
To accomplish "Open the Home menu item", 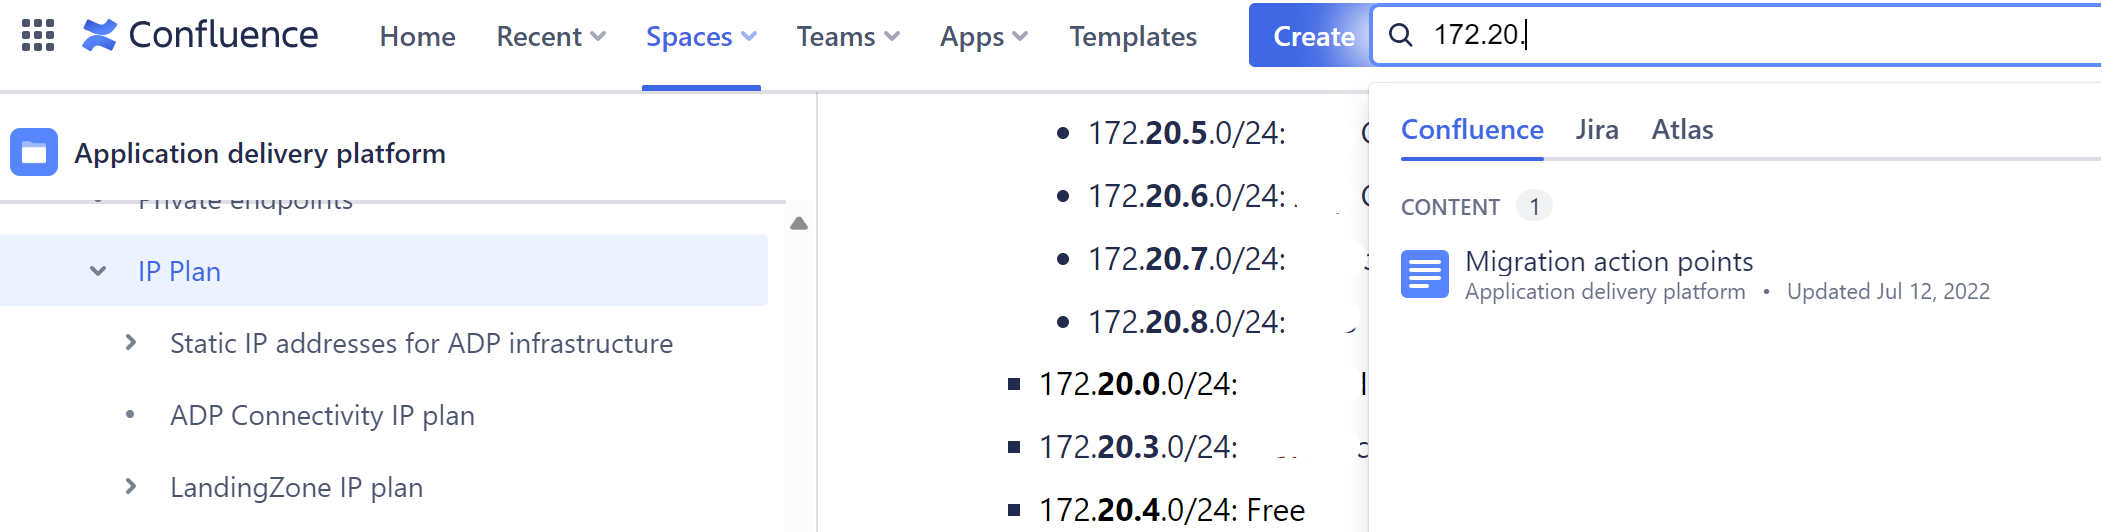I will 417,37.
